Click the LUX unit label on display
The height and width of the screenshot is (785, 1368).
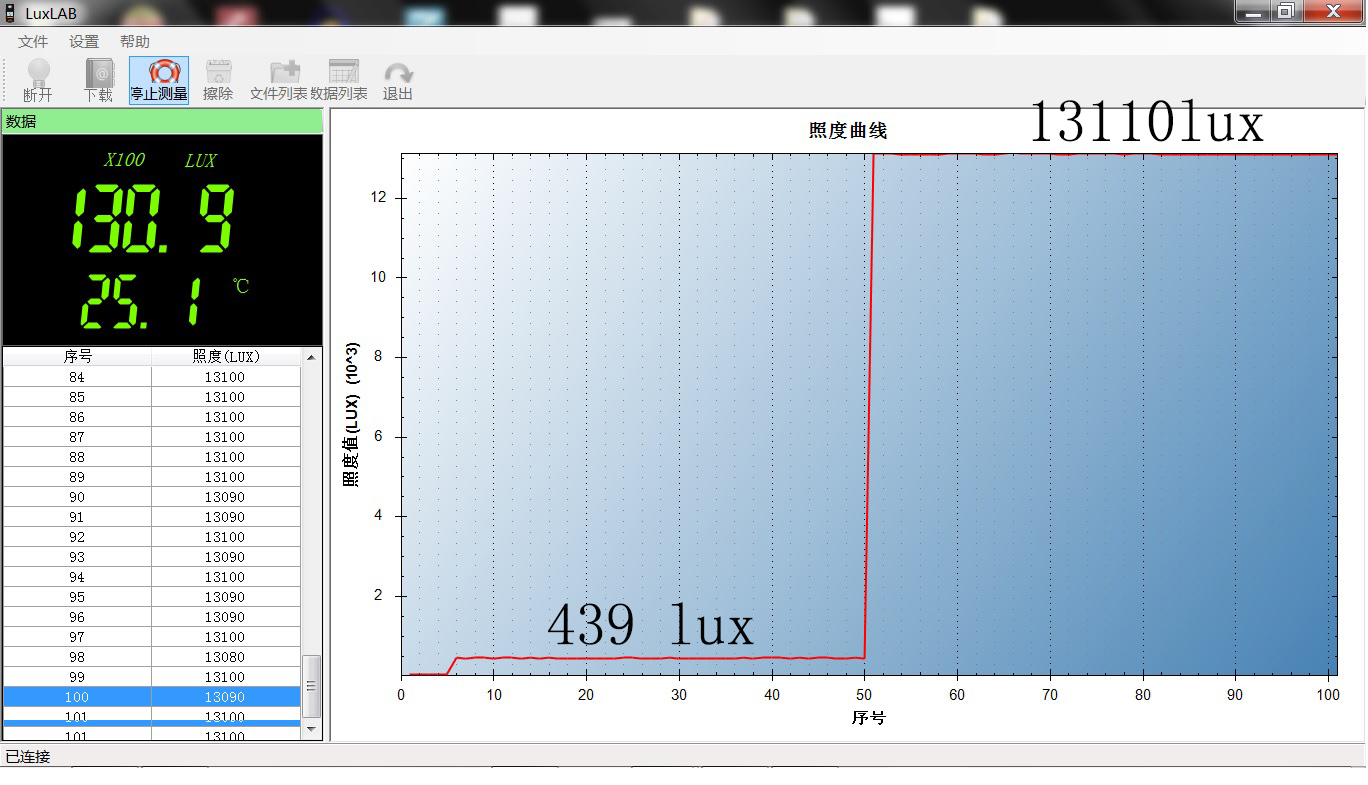pos(200,160)
